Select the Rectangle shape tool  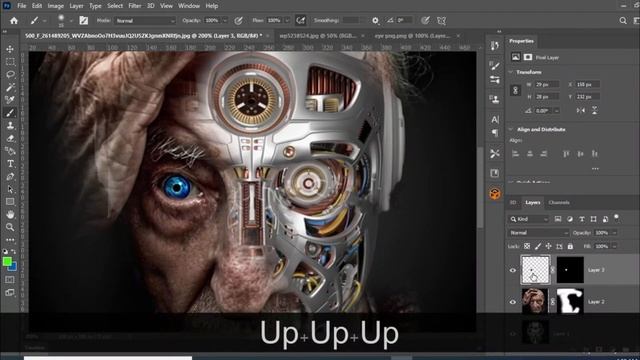(x=10, y=202)
